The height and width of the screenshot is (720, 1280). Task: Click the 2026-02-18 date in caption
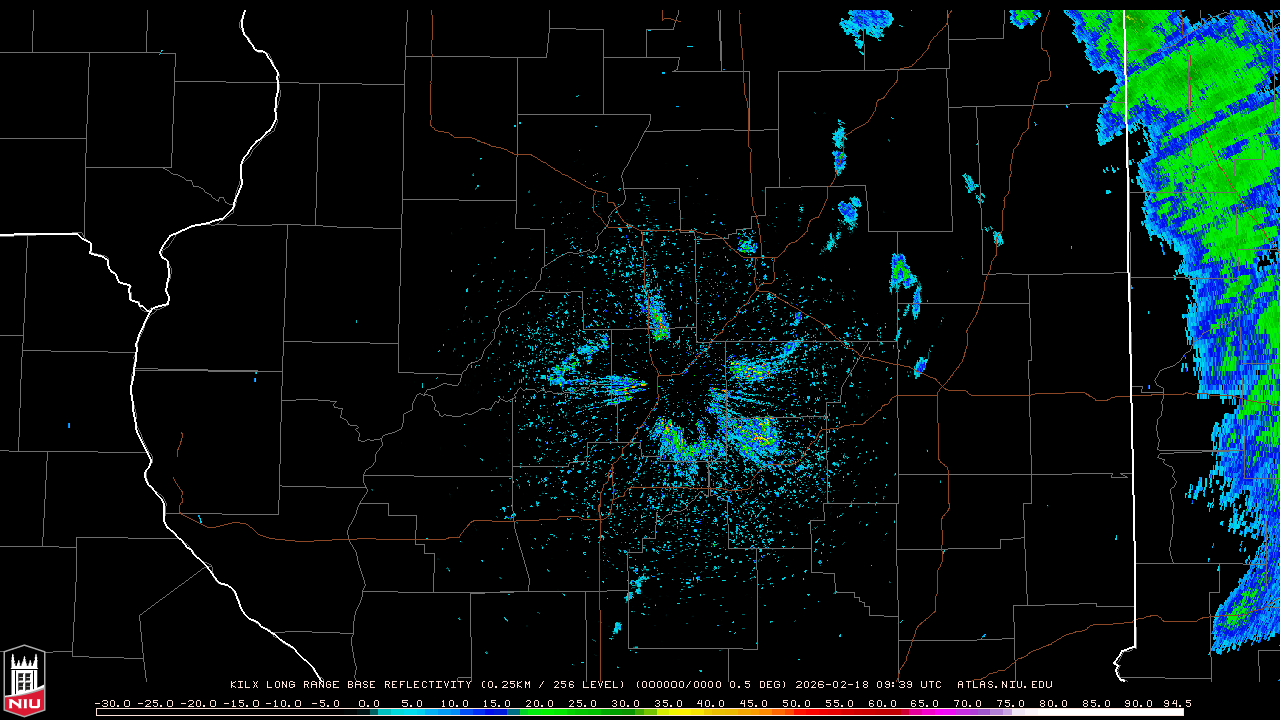[835, 685]
